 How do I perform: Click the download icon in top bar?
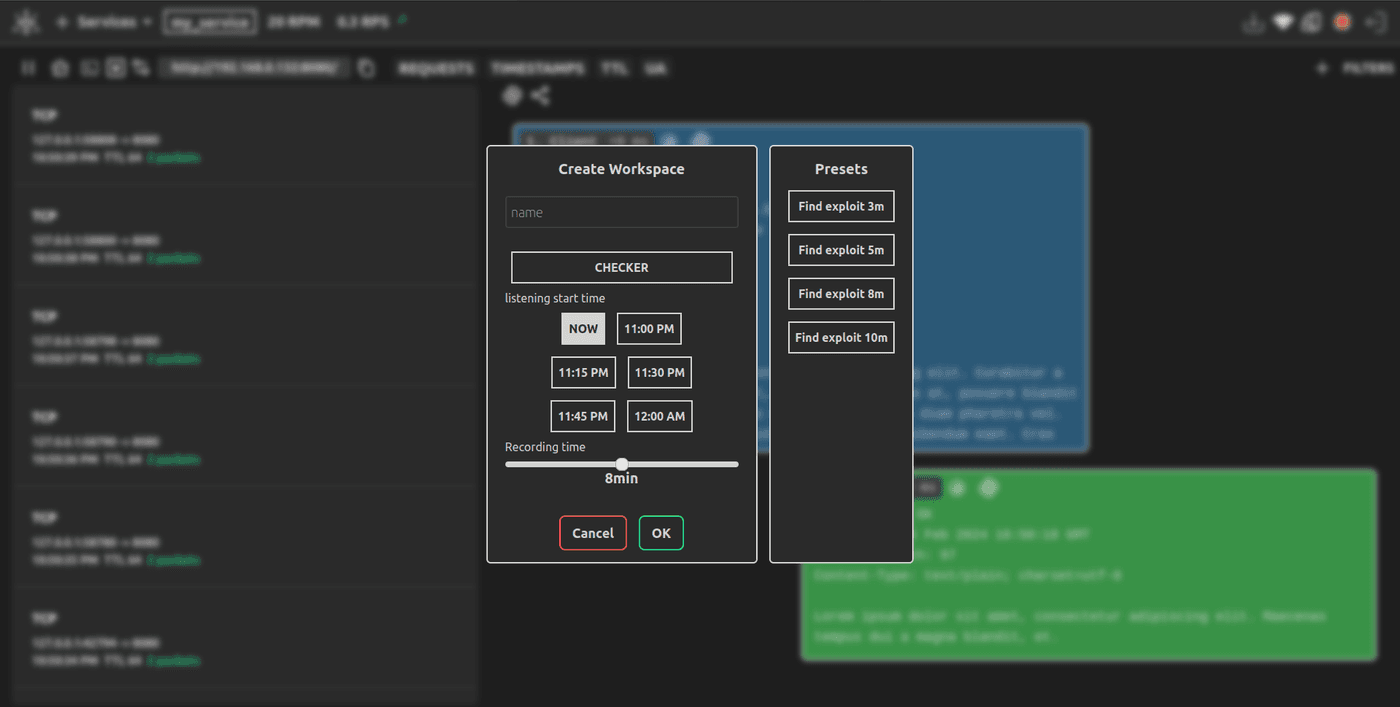coord(1252,22)
